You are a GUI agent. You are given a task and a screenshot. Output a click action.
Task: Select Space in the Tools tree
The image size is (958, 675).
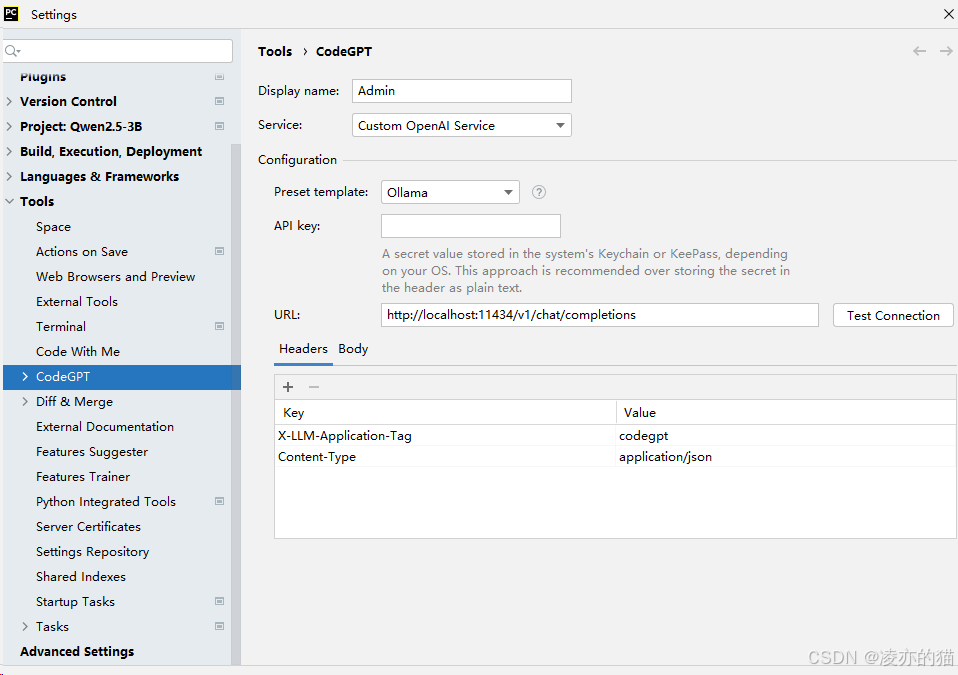point(53,227)
